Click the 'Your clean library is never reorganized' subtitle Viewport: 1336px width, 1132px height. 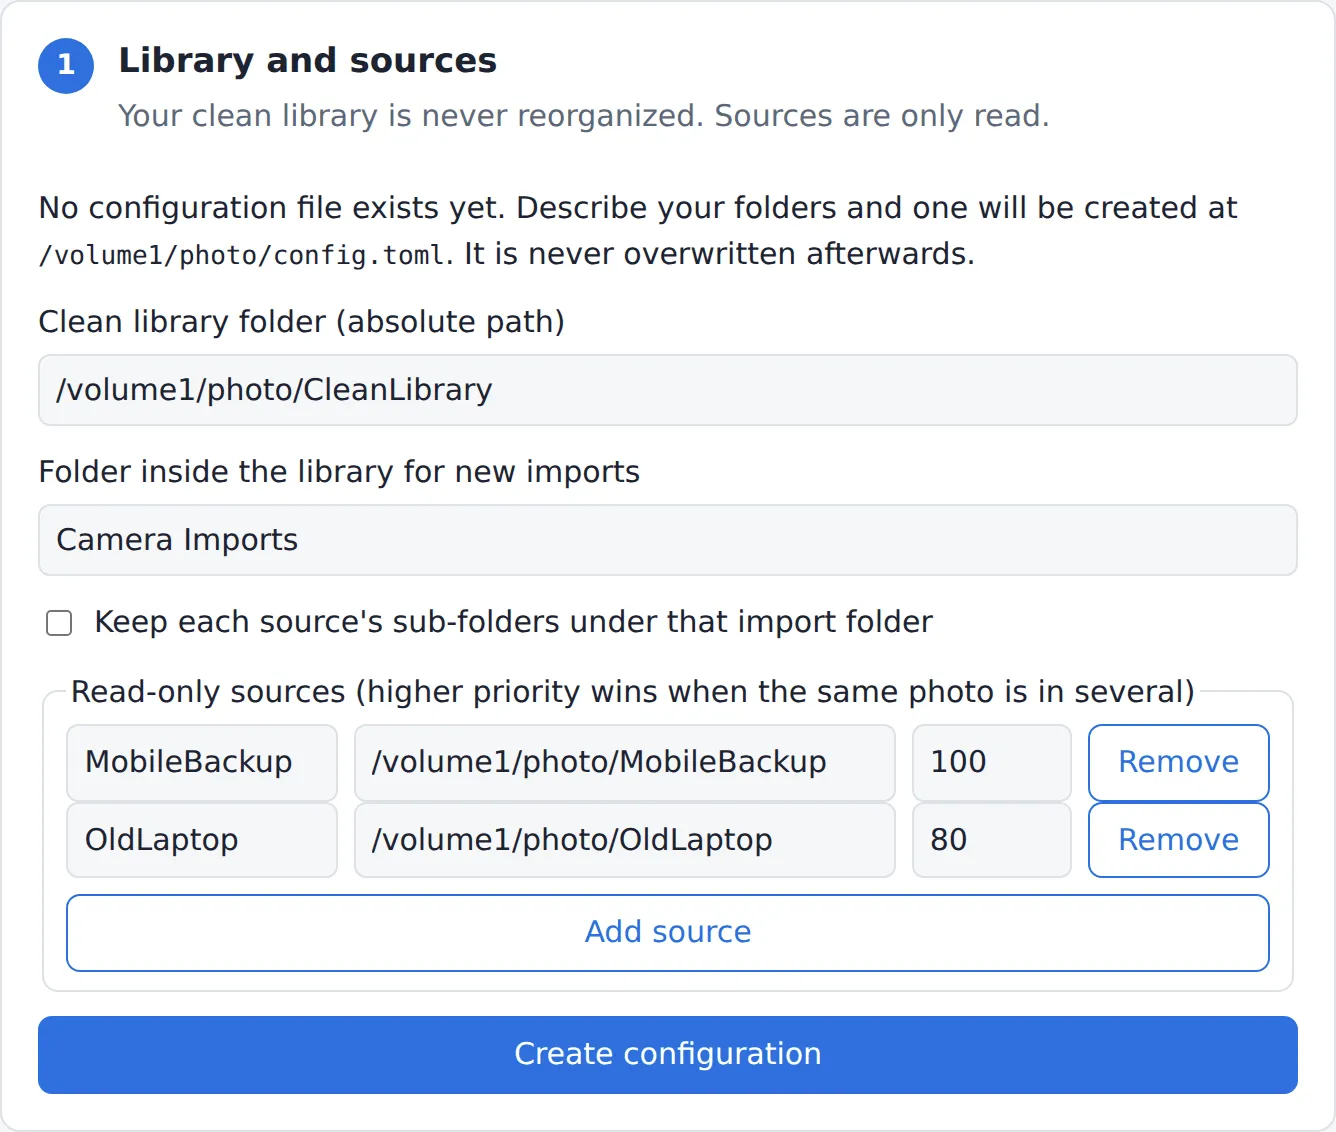584,116
